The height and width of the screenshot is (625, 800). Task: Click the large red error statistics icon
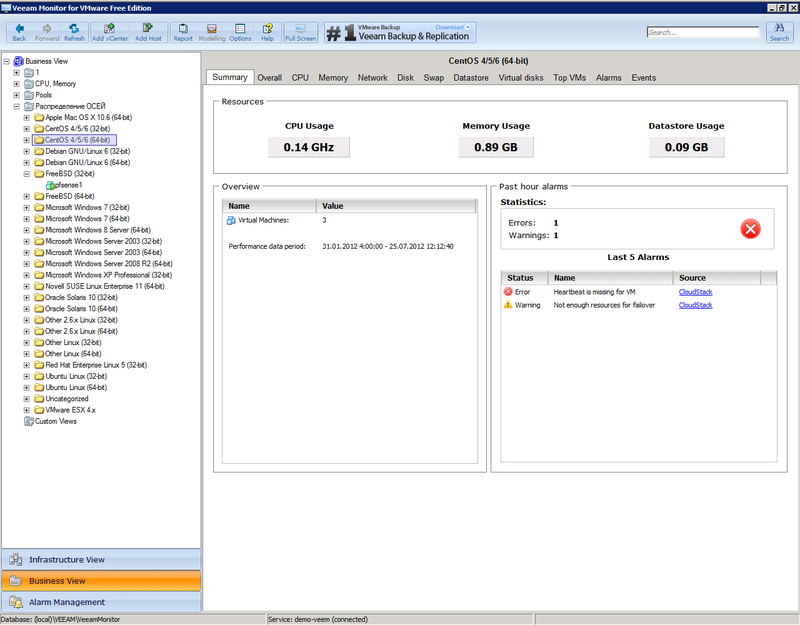tap(751, 229)
